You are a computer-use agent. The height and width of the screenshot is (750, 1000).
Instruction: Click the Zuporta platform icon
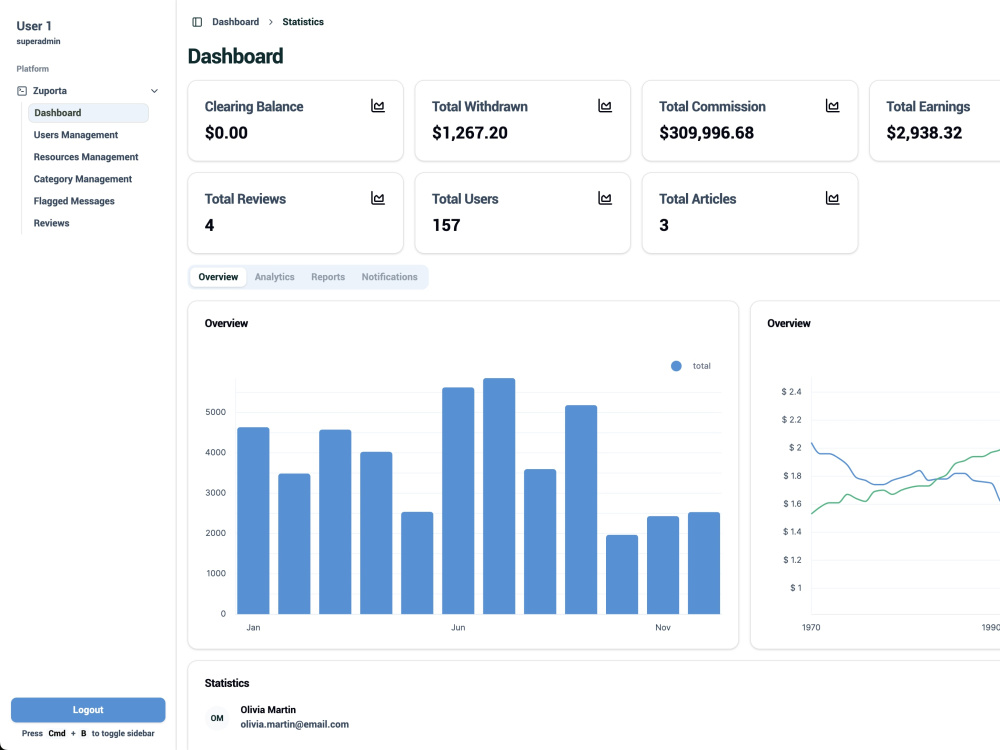pos(22,91)
